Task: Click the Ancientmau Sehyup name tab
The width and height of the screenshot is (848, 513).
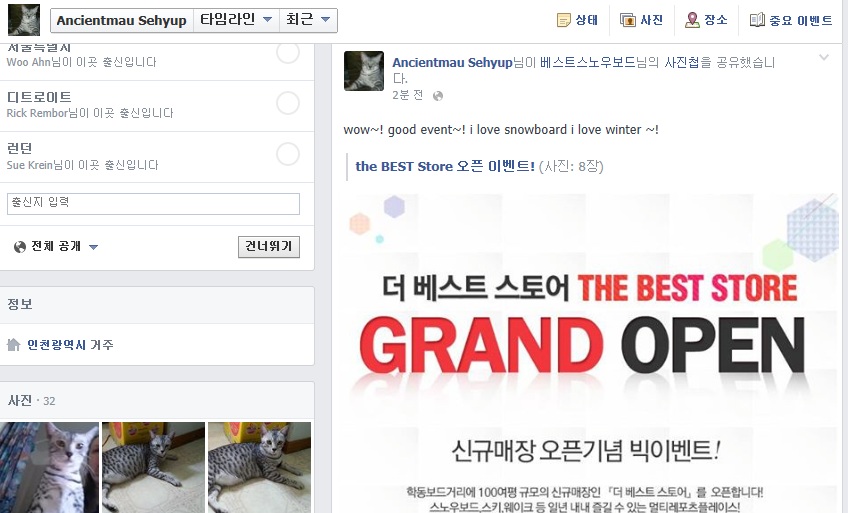Action: tap(122, 21)
